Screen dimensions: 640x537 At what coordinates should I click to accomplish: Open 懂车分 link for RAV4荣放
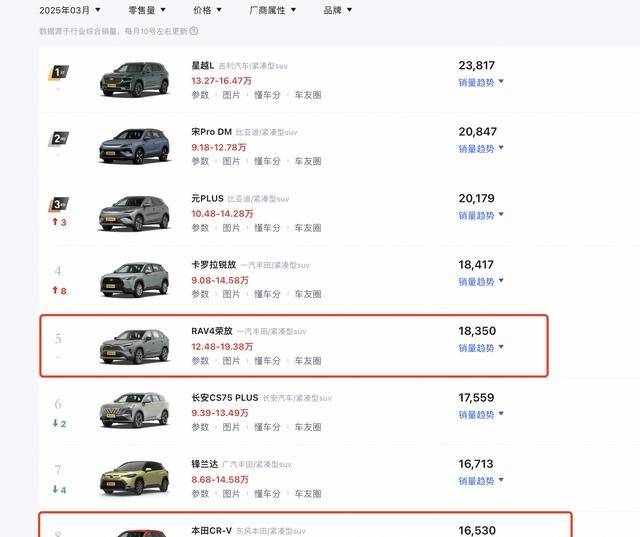(267, 361)
